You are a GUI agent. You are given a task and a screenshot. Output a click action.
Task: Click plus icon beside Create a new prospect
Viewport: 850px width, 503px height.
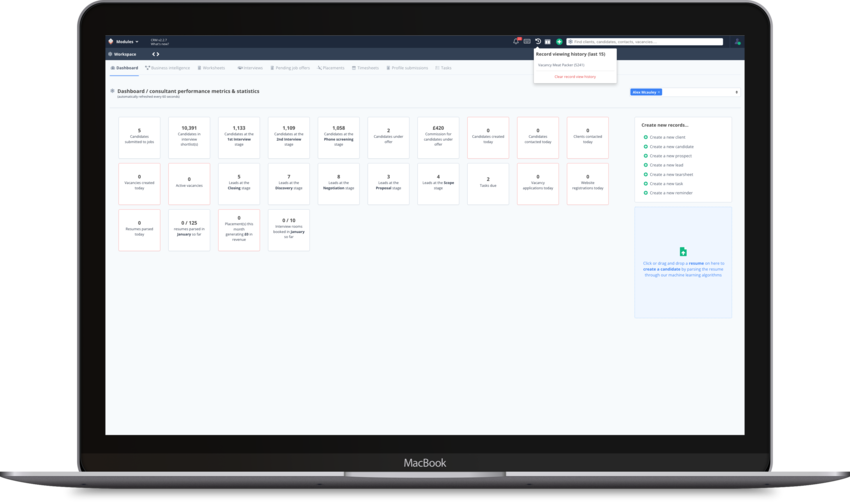646,156
